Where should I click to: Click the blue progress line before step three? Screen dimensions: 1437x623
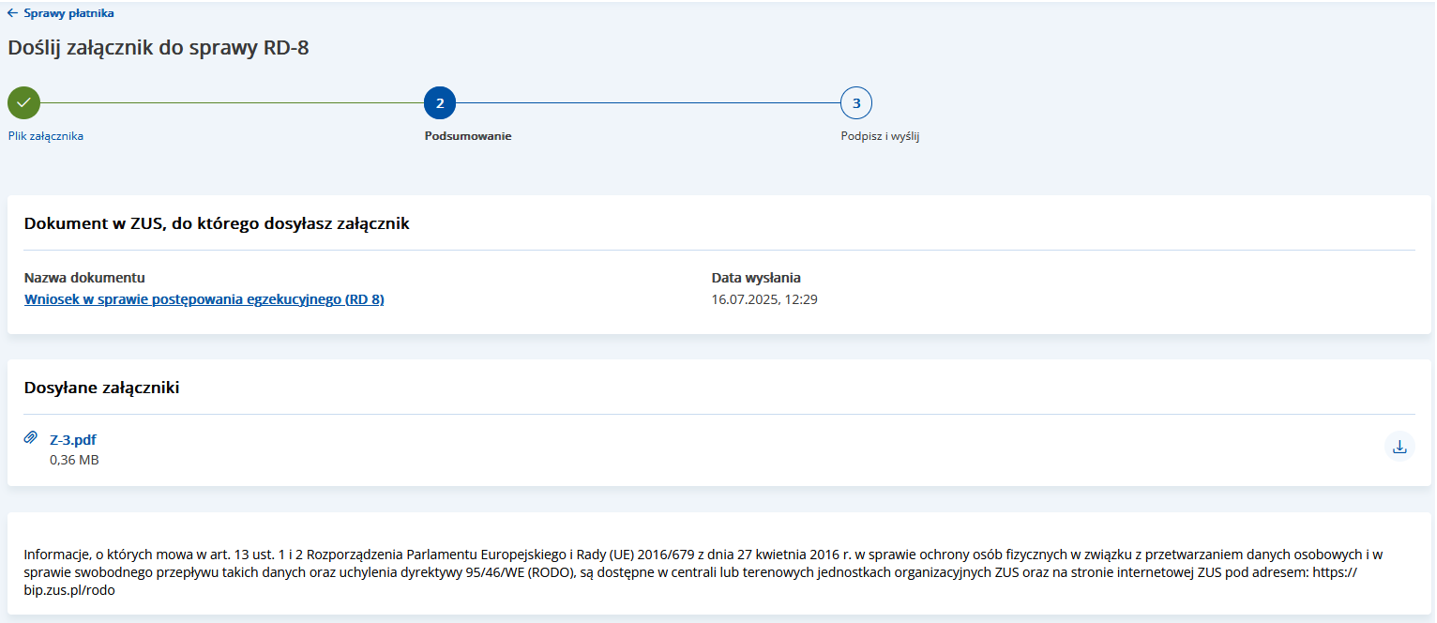point(648,103)
